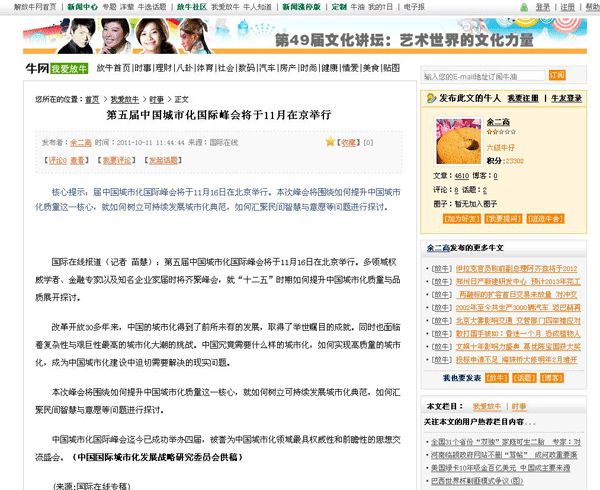Open 解放牛网首页 in the top bar
Image resolution: width=600 pixels, height=490 pixels.
tap(35, 7)
